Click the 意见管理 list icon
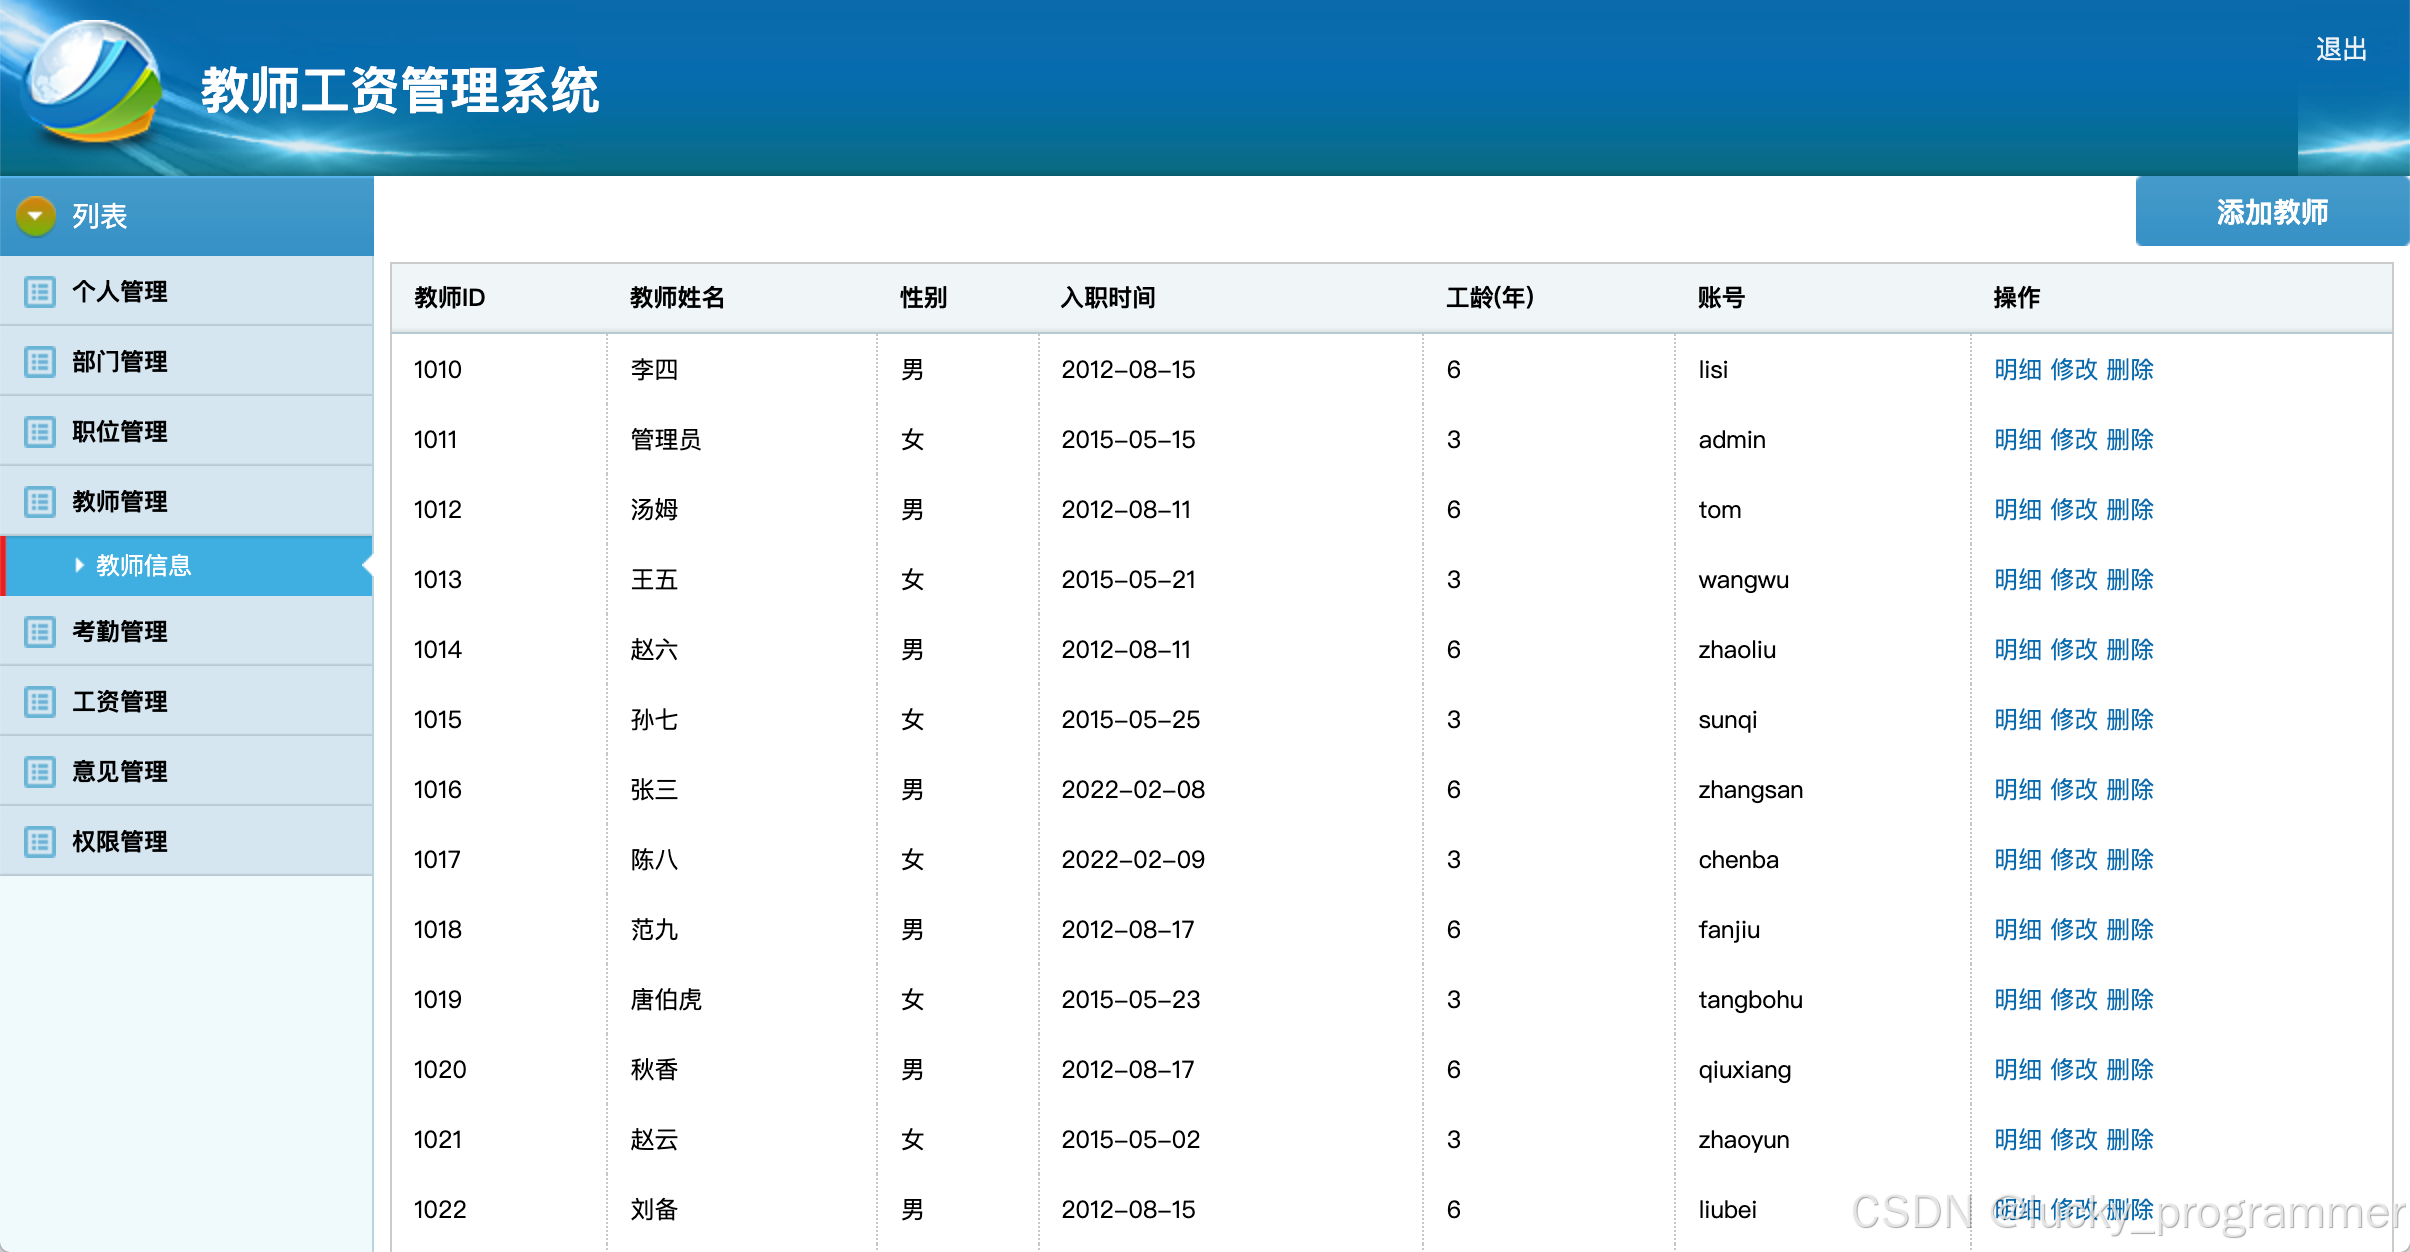 pyautogui.click(x=40, y=772)
